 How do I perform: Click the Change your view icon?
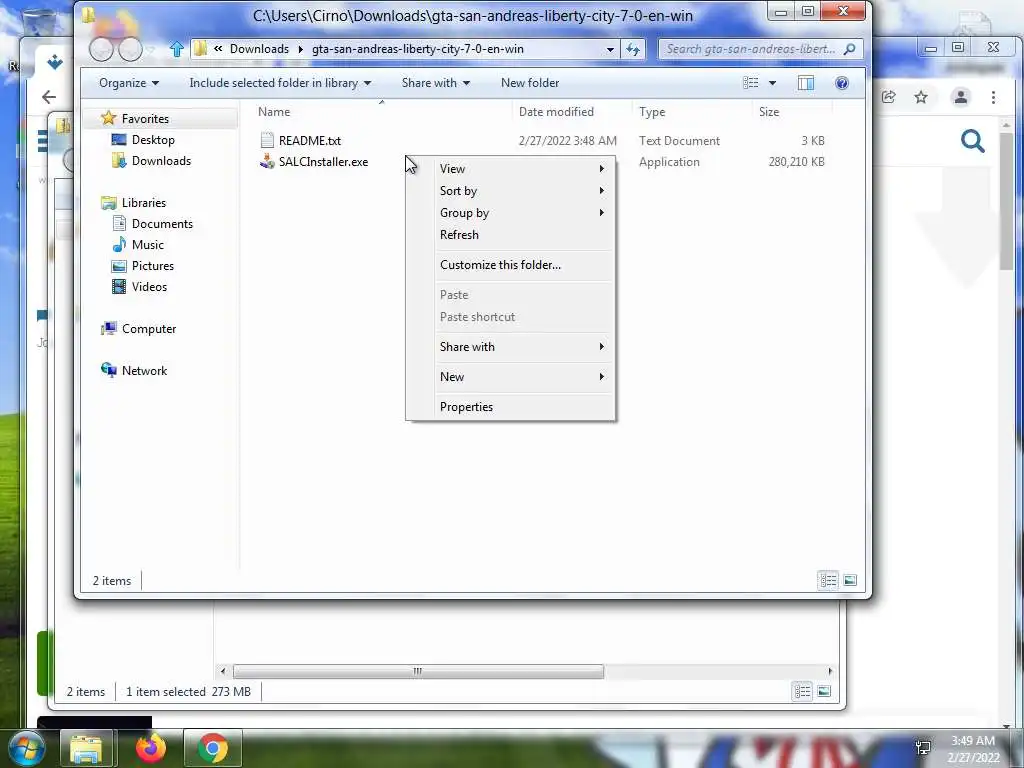click(x=751, y=83)
